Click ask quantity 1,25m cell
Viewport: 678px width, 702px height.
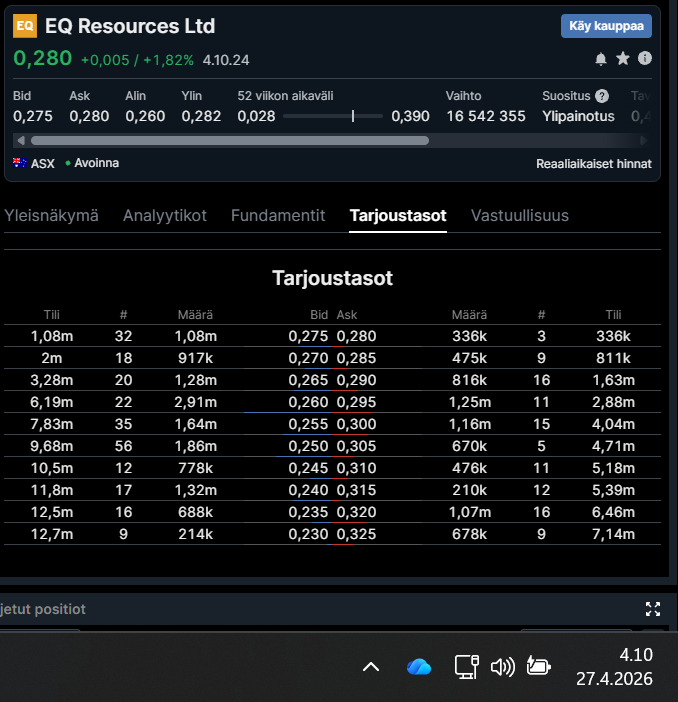click(x=470, y=402)
